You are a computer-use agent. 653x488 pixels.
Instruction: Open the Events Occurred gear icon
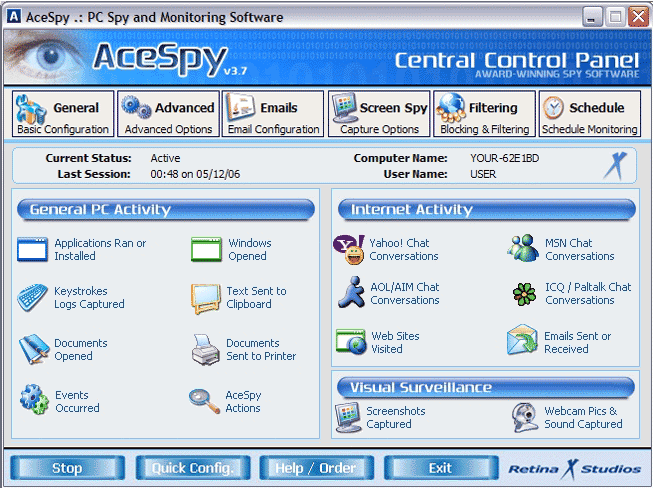pyautogui.click(x=33, y=399)
